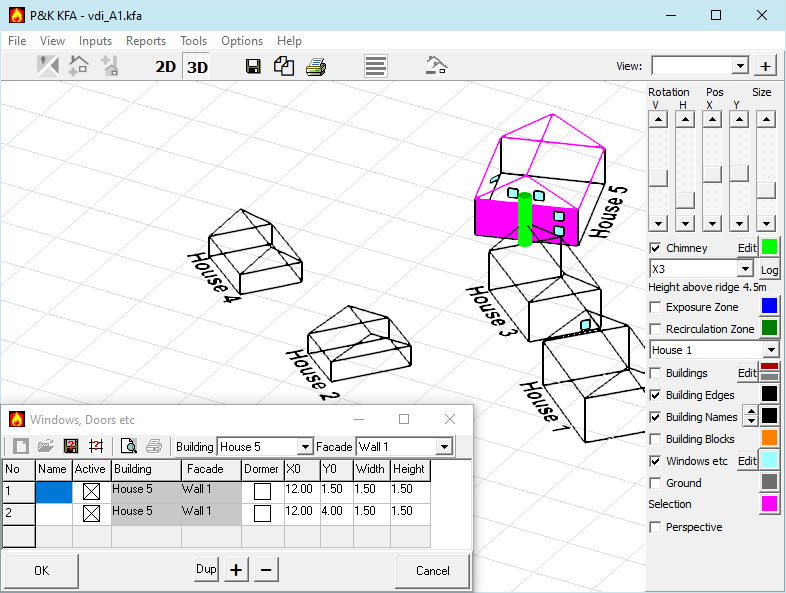
Task: Remove a row with minus button
Action: point(266,570)
